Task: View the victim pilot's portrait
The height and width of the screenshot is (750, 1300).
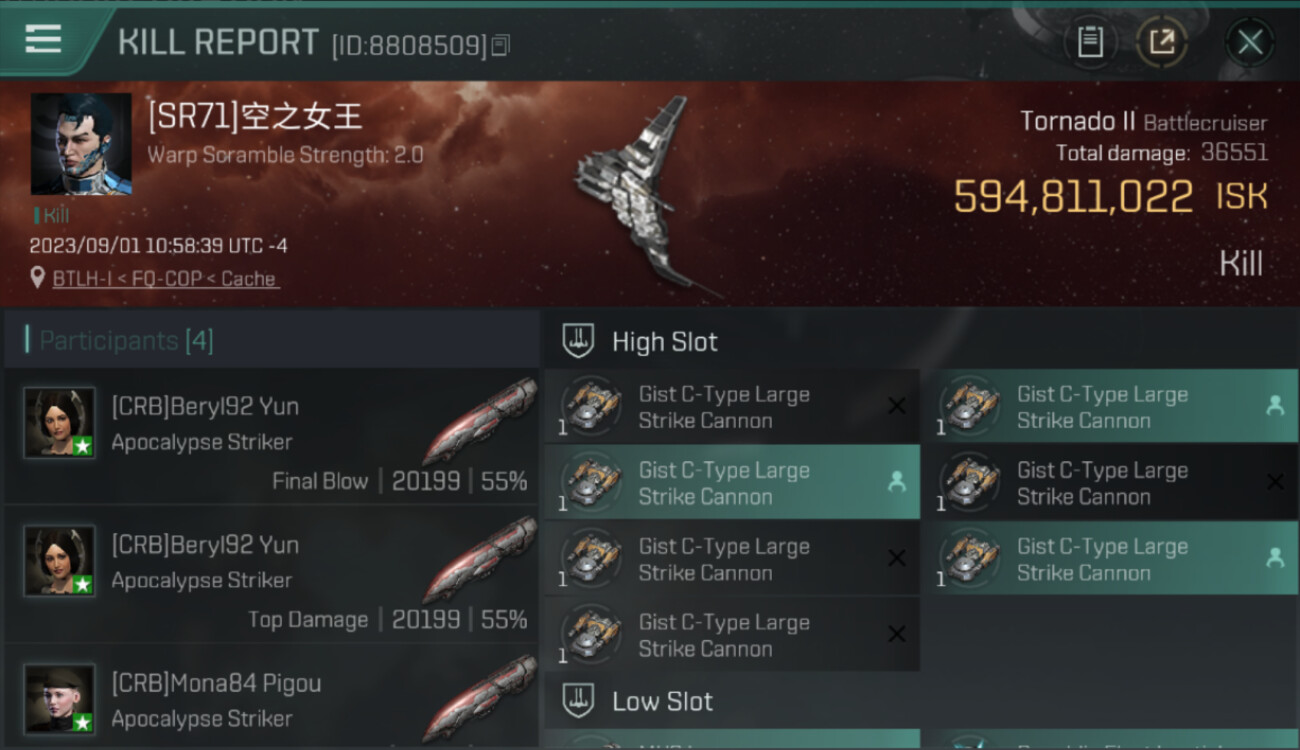Action: [81, 144]
